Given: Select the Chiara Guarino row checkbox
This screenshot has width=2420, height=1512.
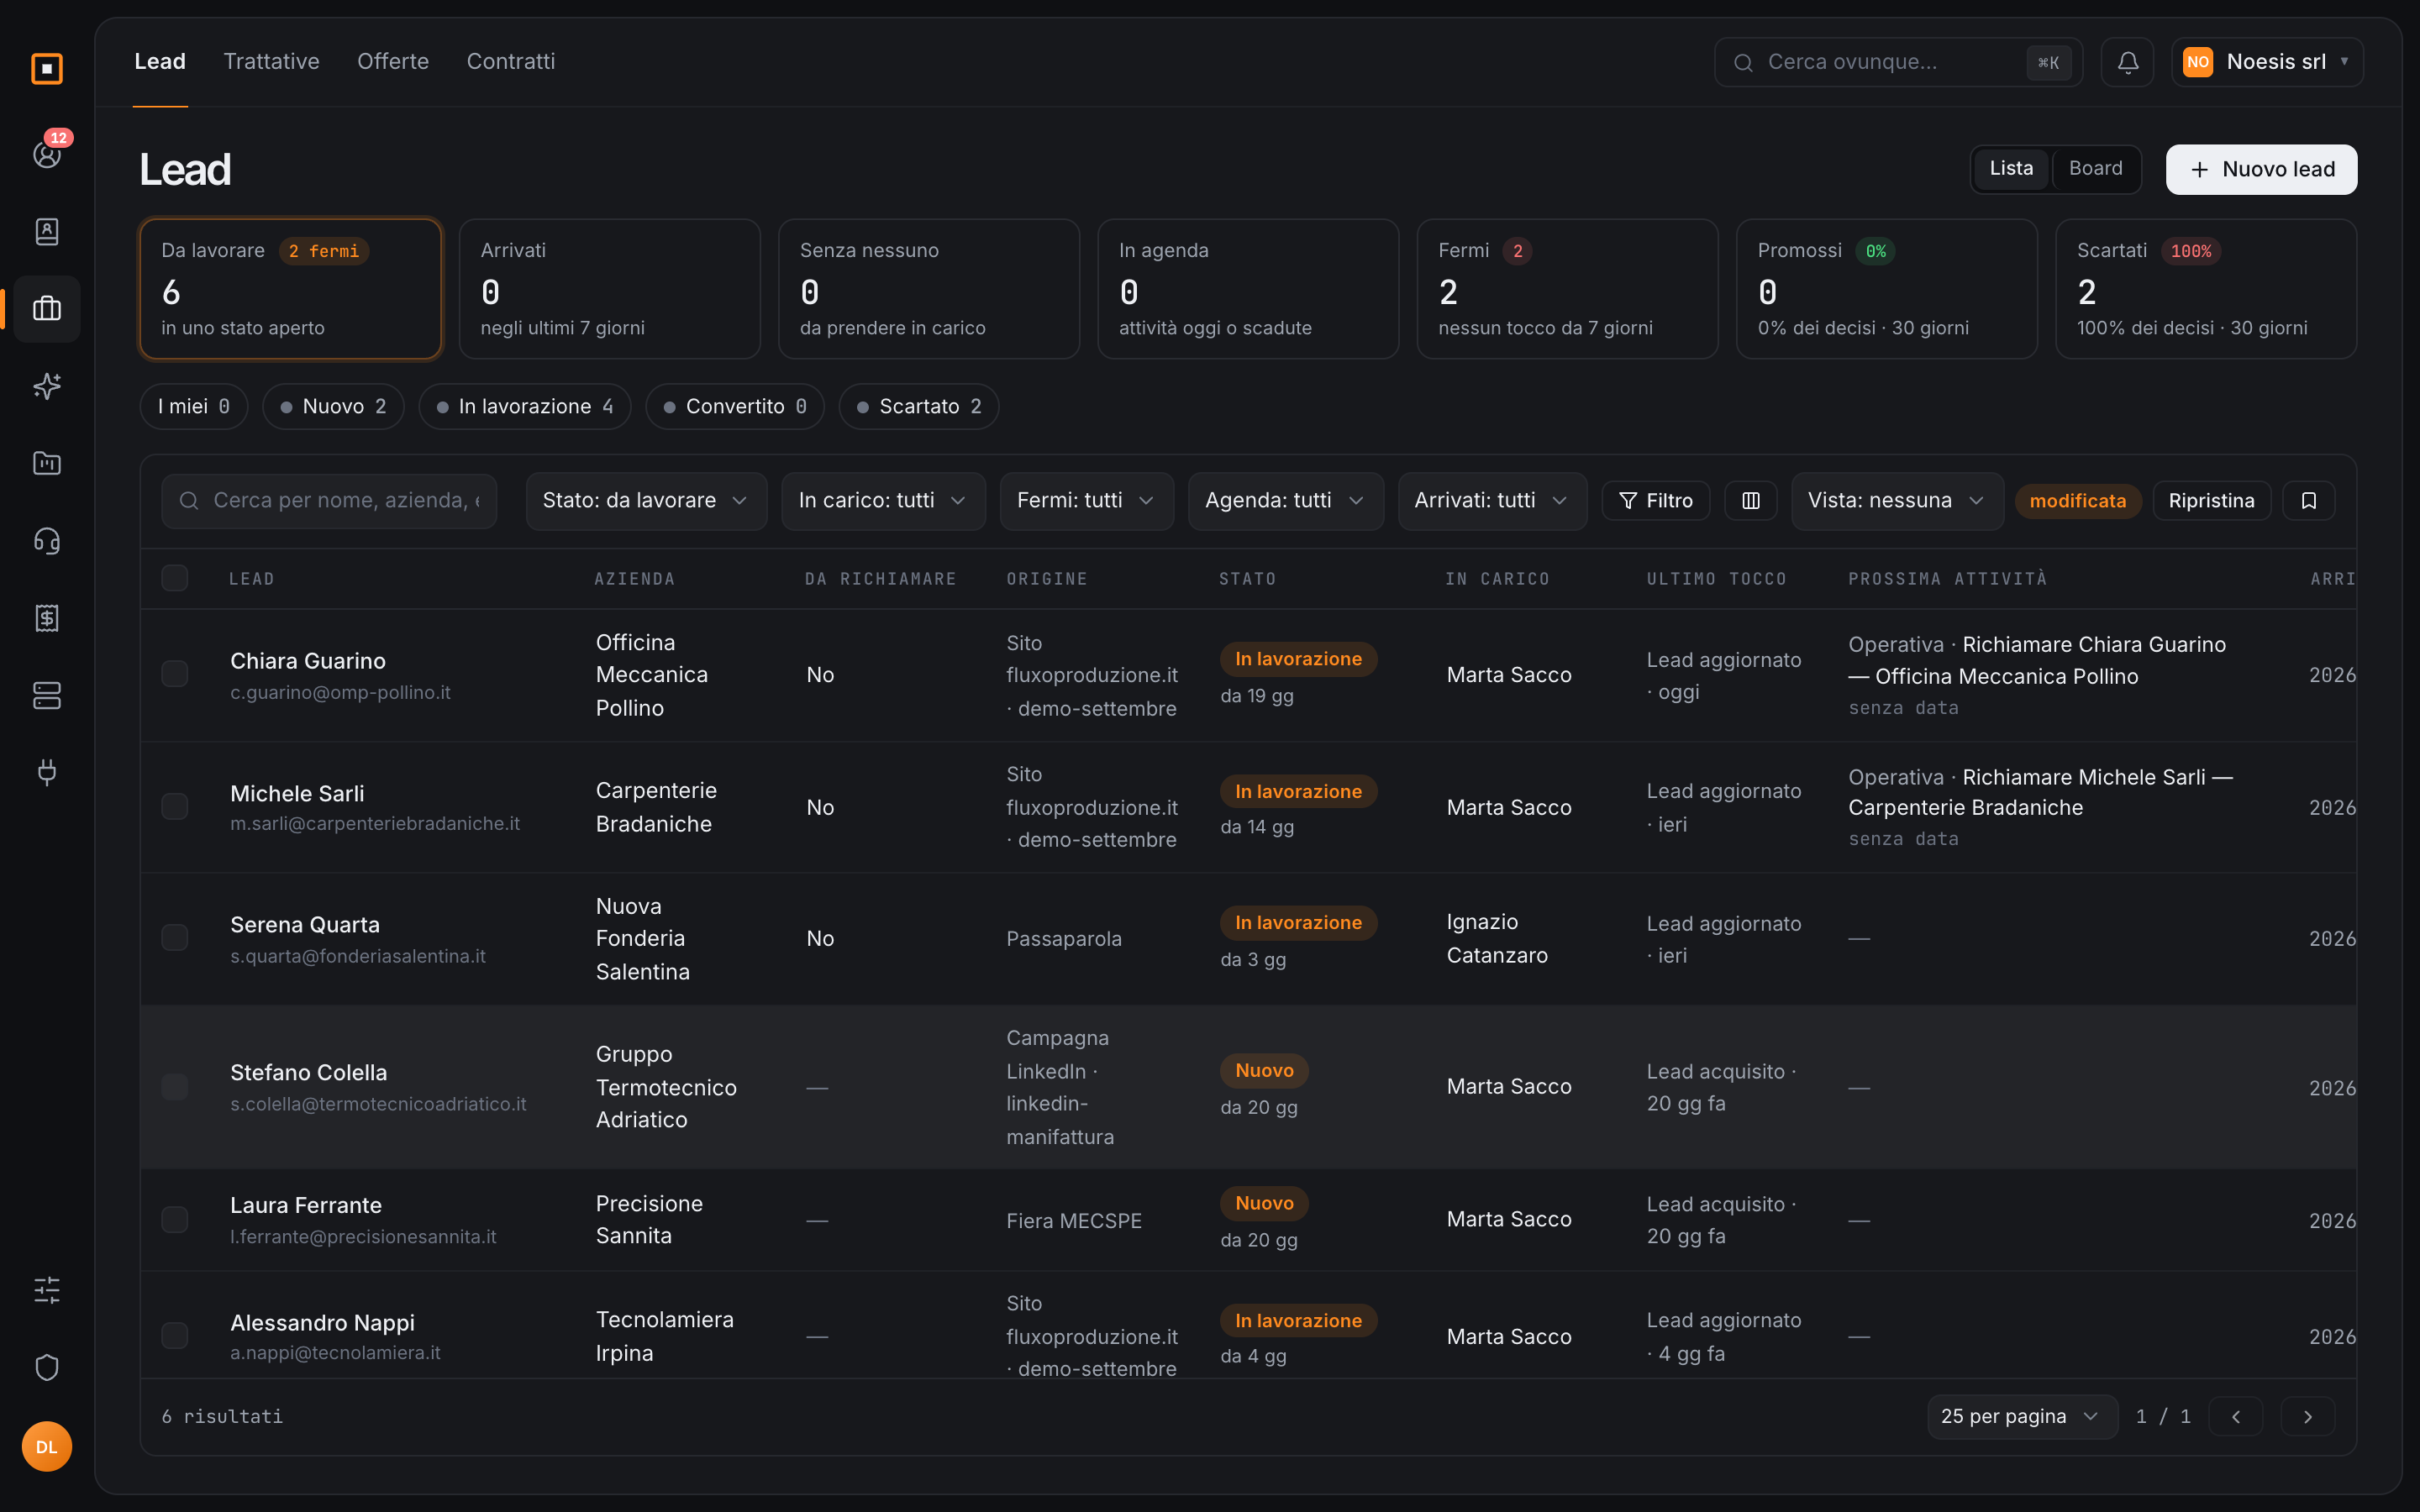Looking at the screenshot, I should point(175,674).
